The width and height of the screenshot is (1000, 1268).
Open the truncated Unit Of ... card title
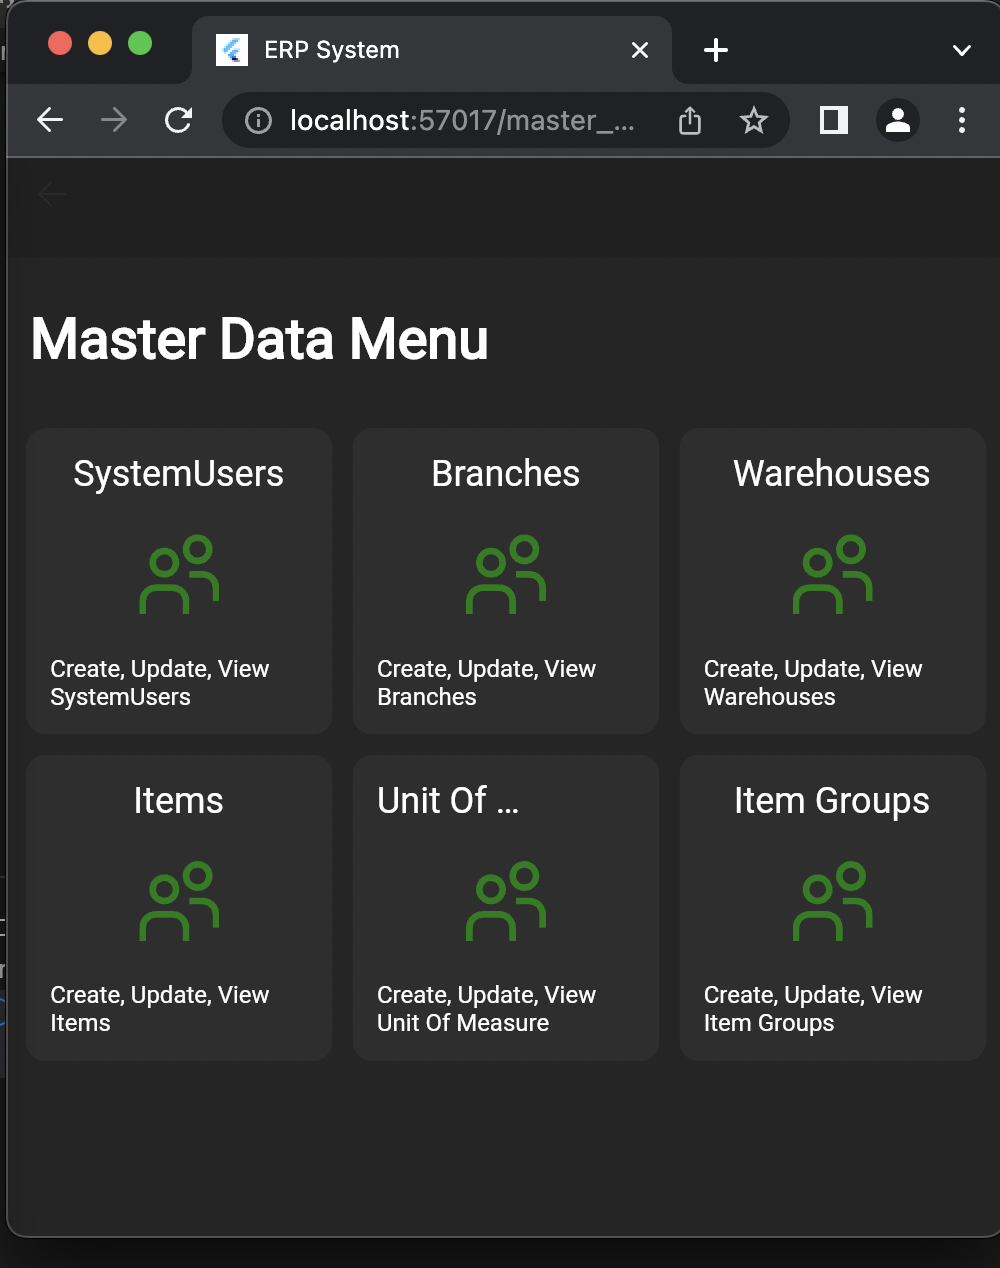pos(448,801)
